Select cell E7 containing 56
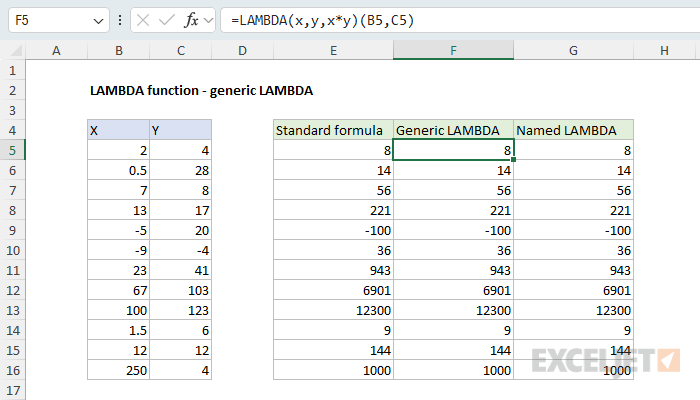 pyautogui.click(x=333, y=191)
